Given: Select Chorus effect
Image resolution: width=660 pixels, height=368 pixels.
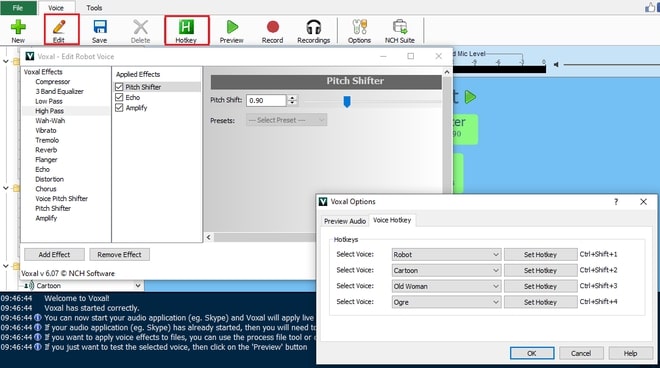Looking at the screenshot, I should click(46, 189).
